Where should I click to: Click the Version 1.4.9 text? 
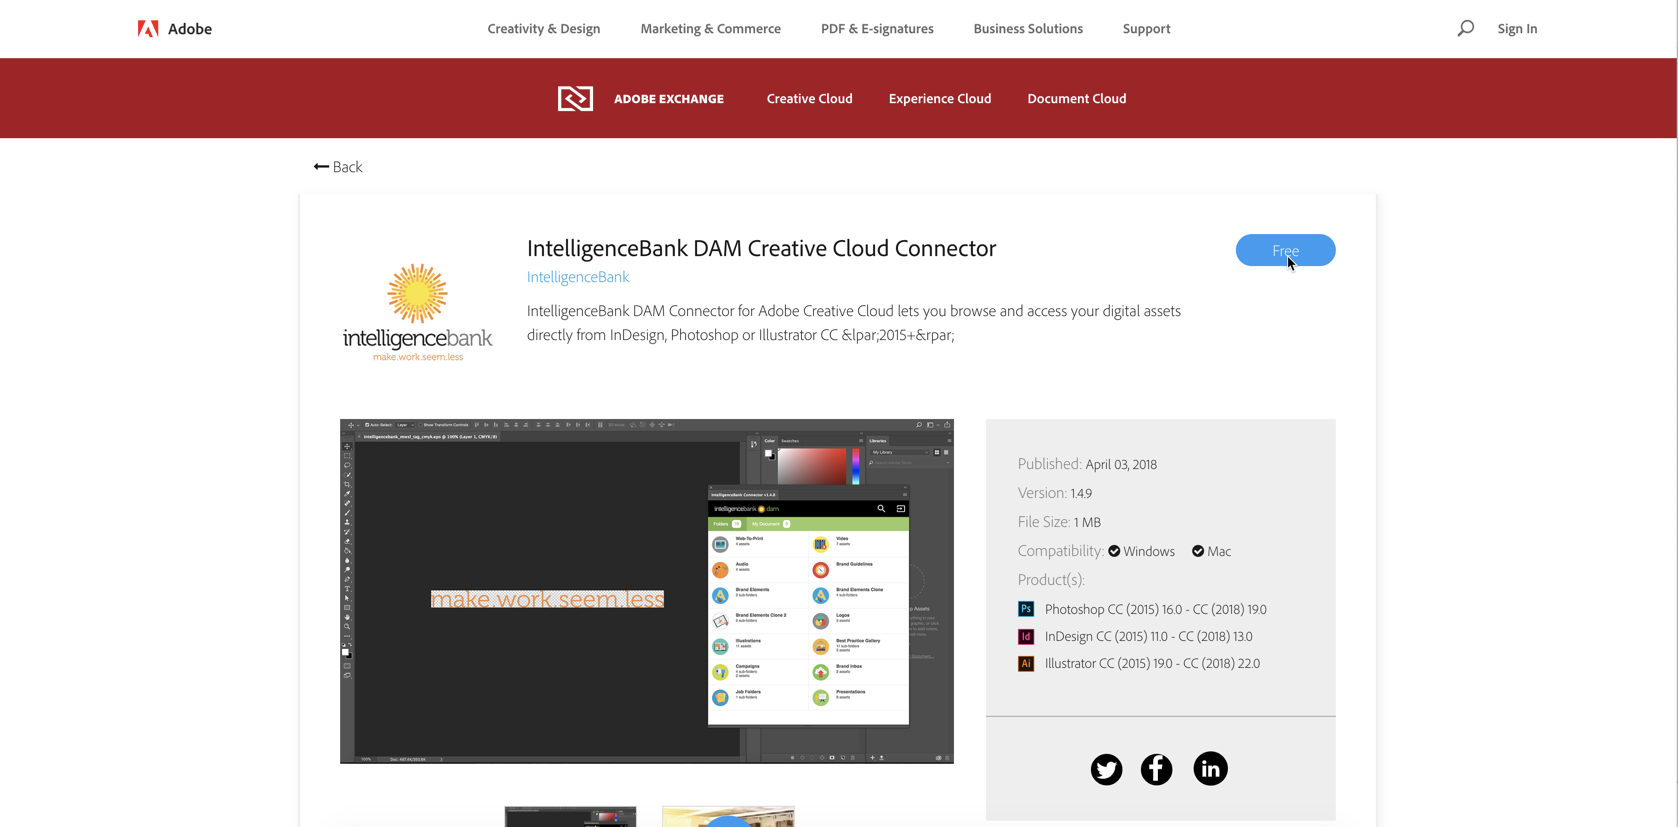point(1055,493)
